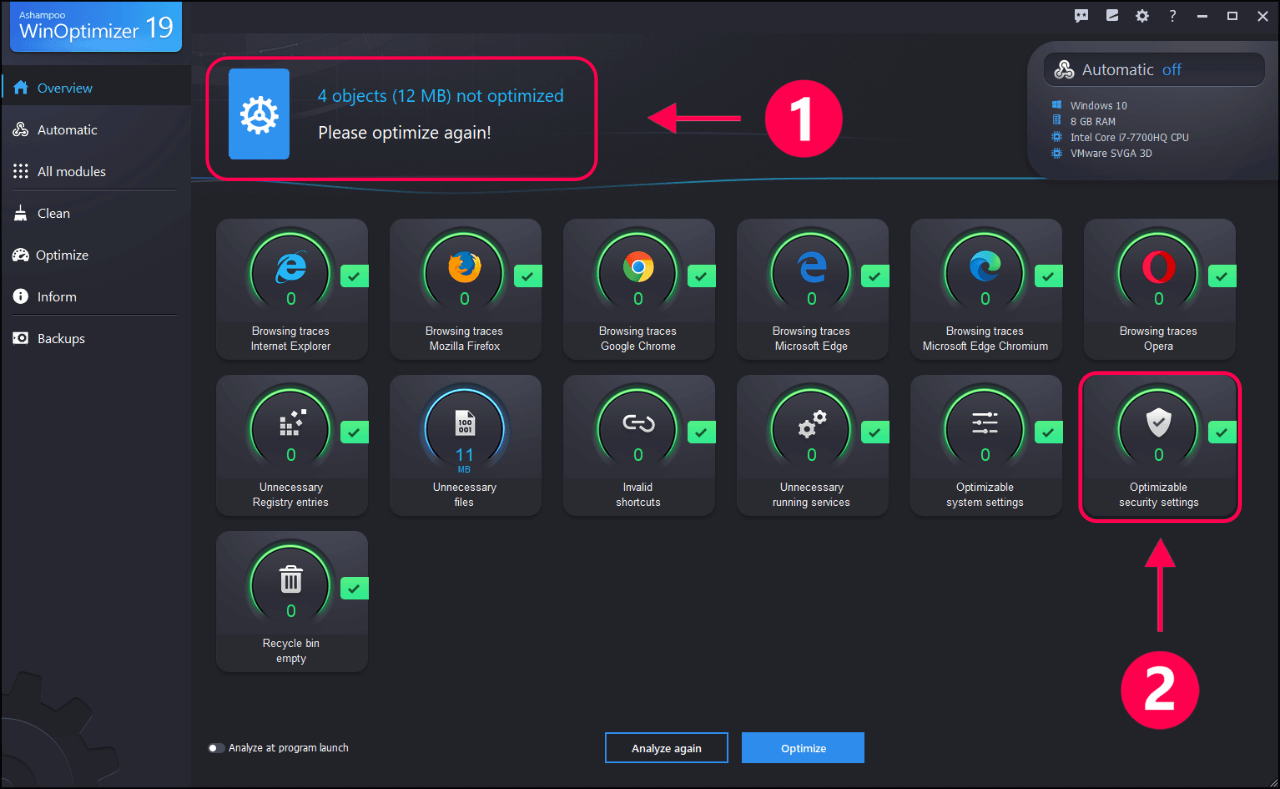
Task: Open settings gear in title bar
Action: [x=1142, y=15]
